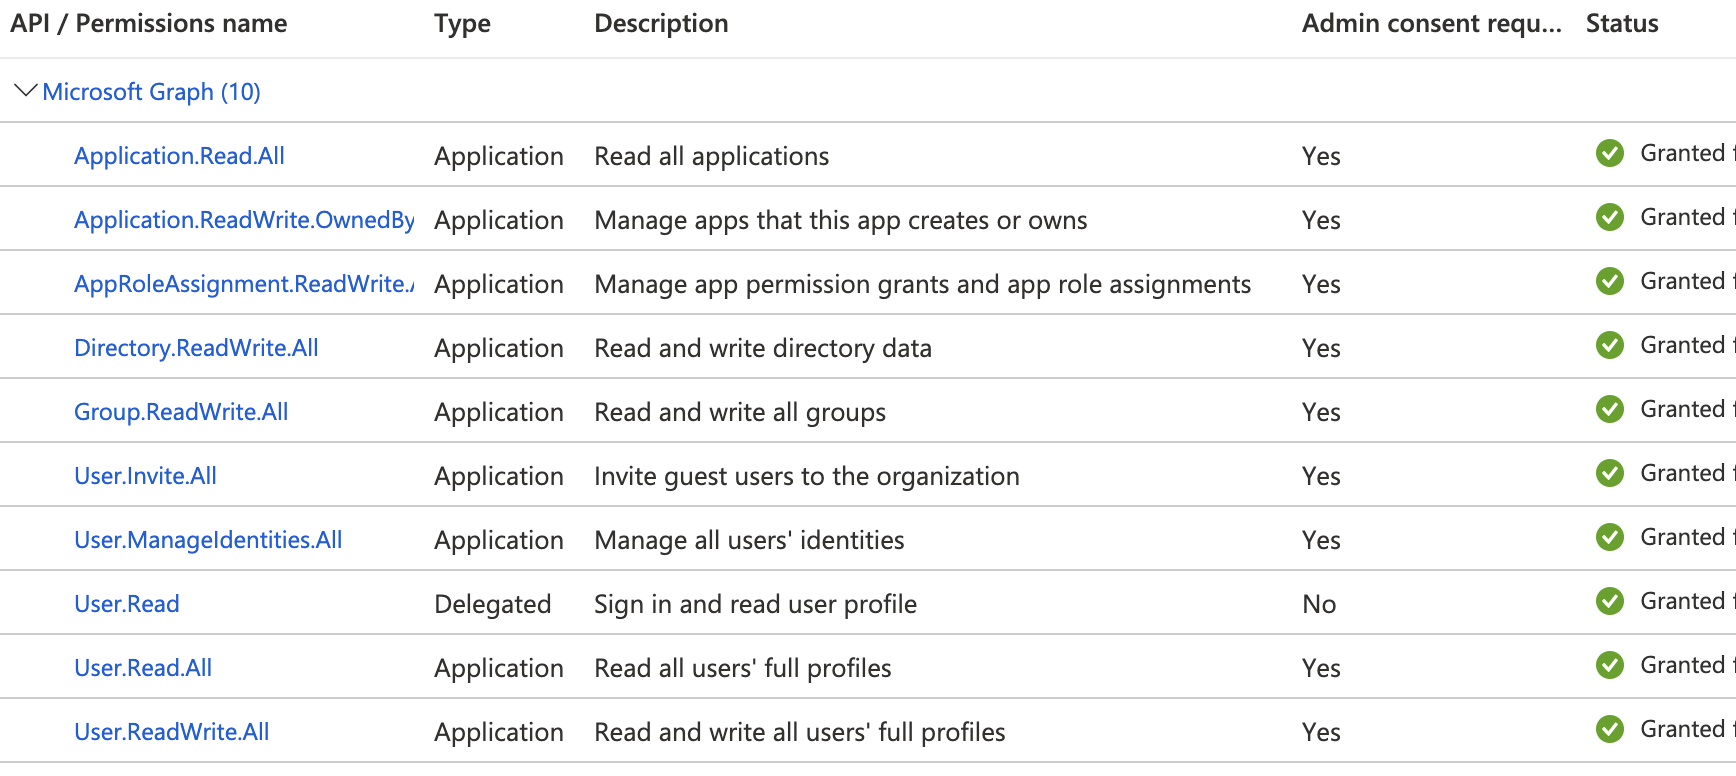This screenshot has width=1736, height=776.
Task: Click the Description column header
Action: 660,23
